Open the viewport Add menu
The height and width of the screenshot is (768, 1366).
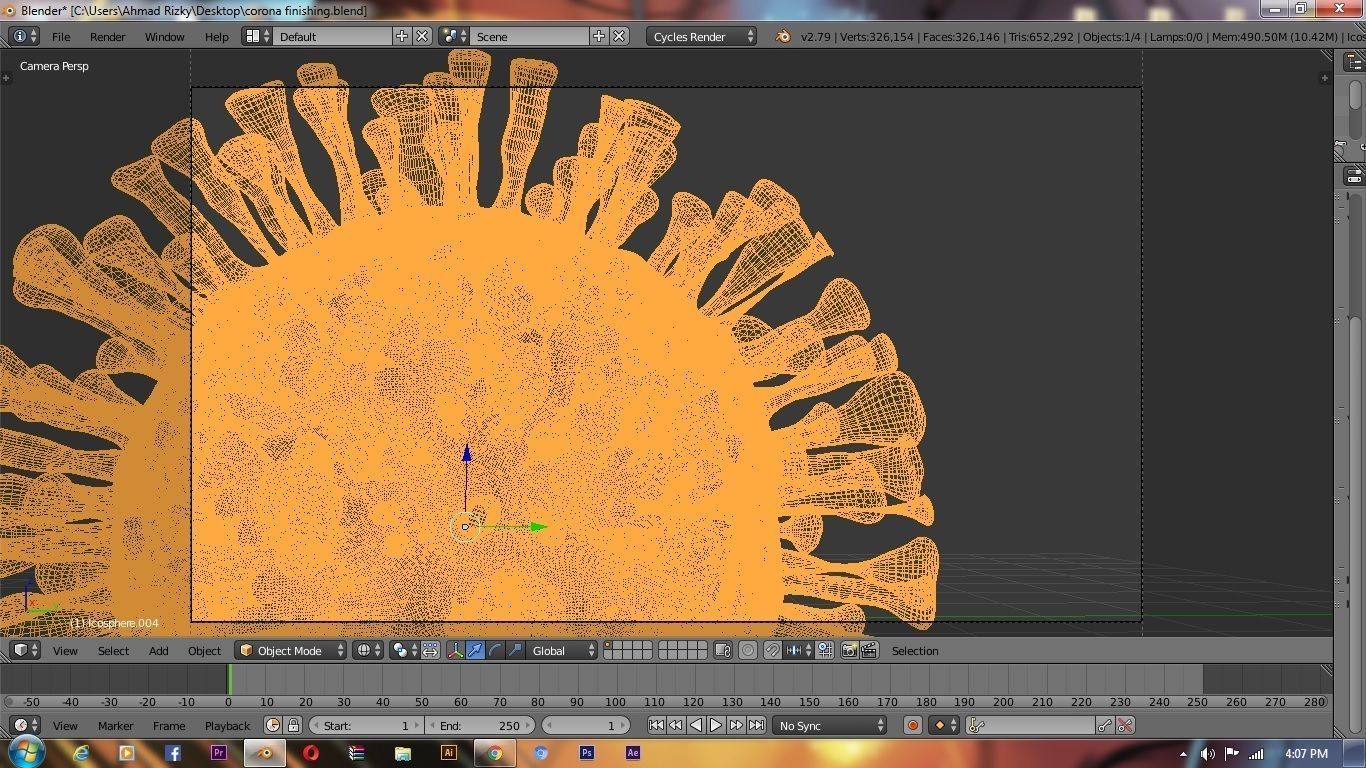[159, 650]
